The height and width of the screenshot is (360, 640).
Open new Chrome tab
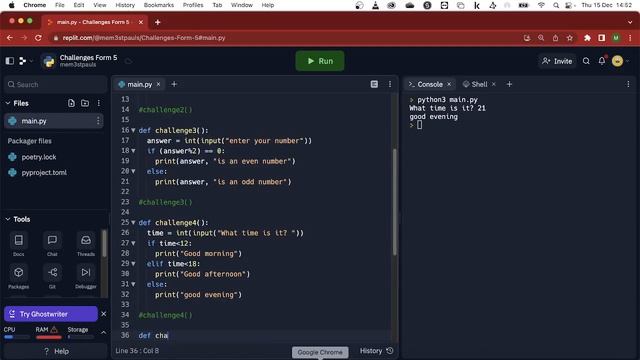pyautogui.click(x=158, y=22)
